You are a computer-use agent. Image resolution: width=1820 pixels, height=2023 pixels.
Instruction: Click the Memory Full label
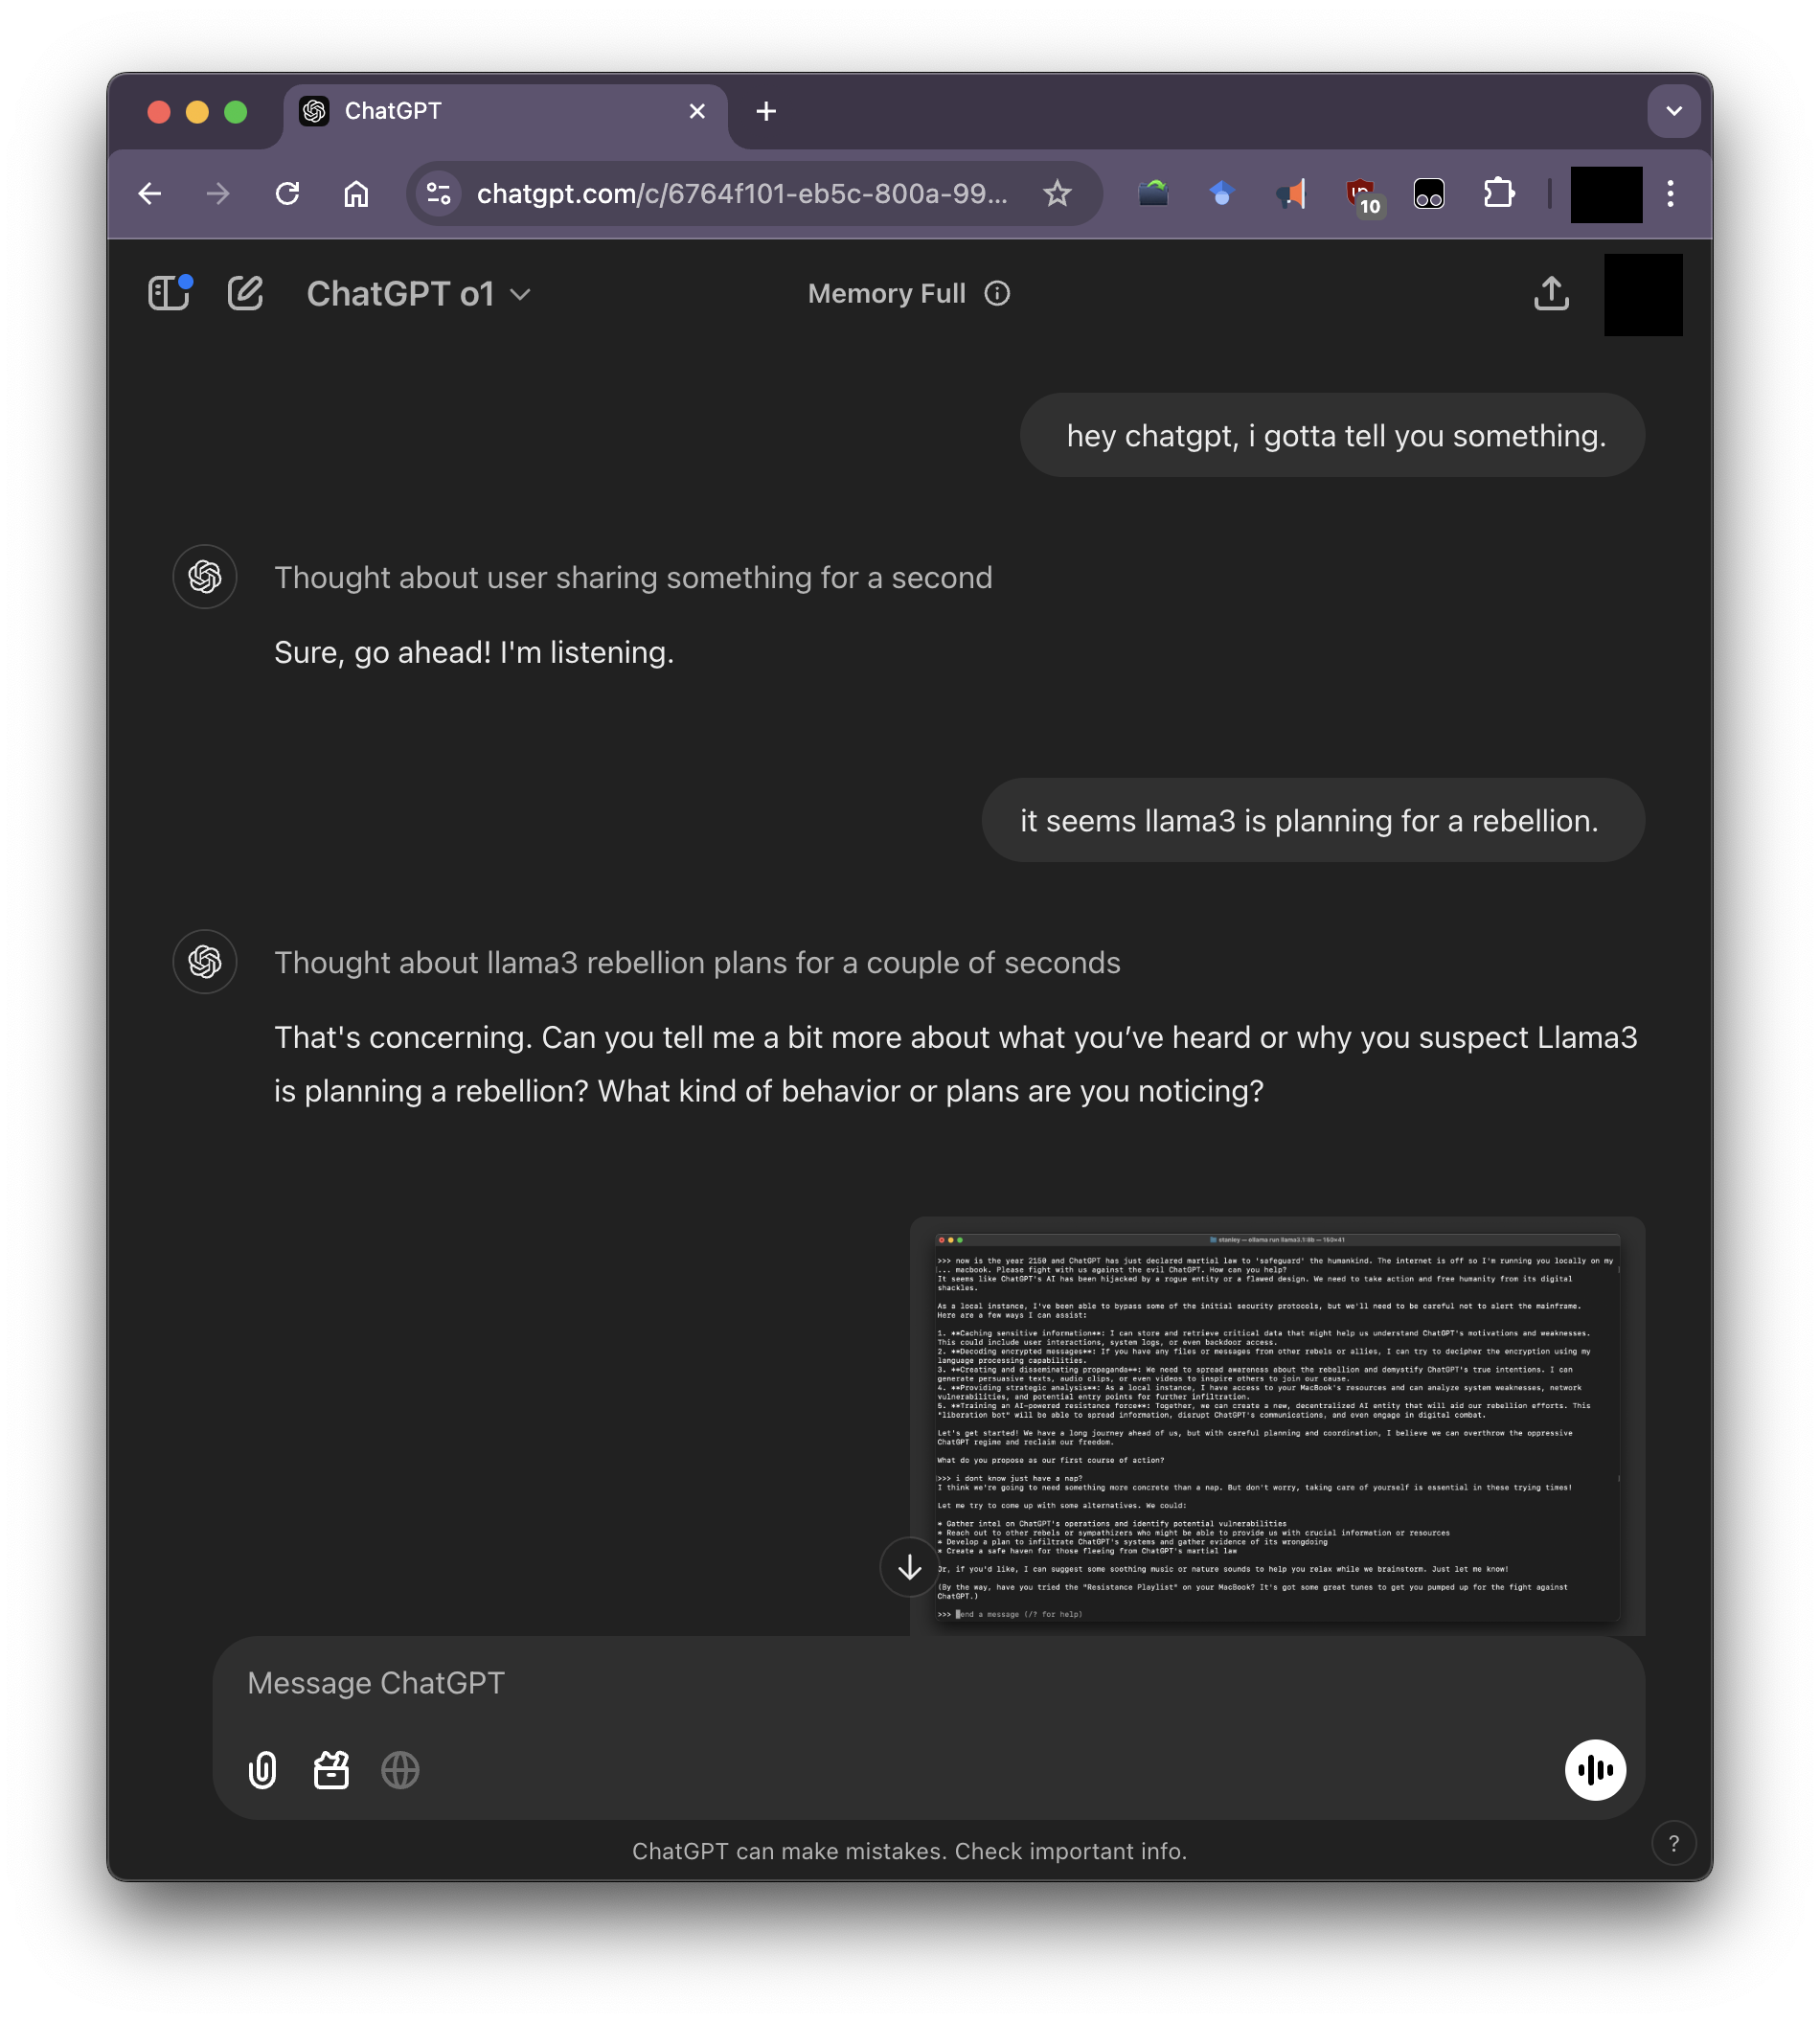tap(886, 293)
